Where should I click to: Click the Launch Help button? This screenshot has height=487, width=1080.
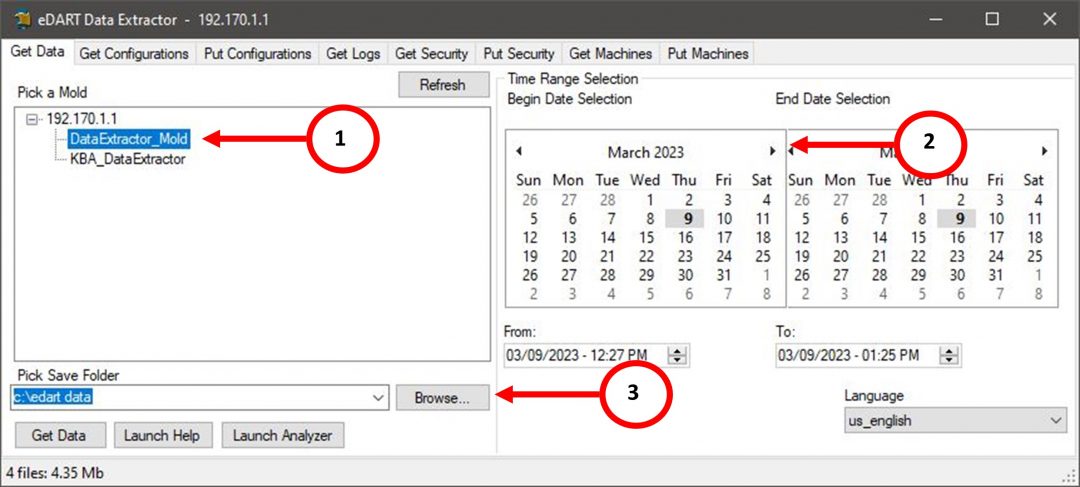(x=162, y=435)
